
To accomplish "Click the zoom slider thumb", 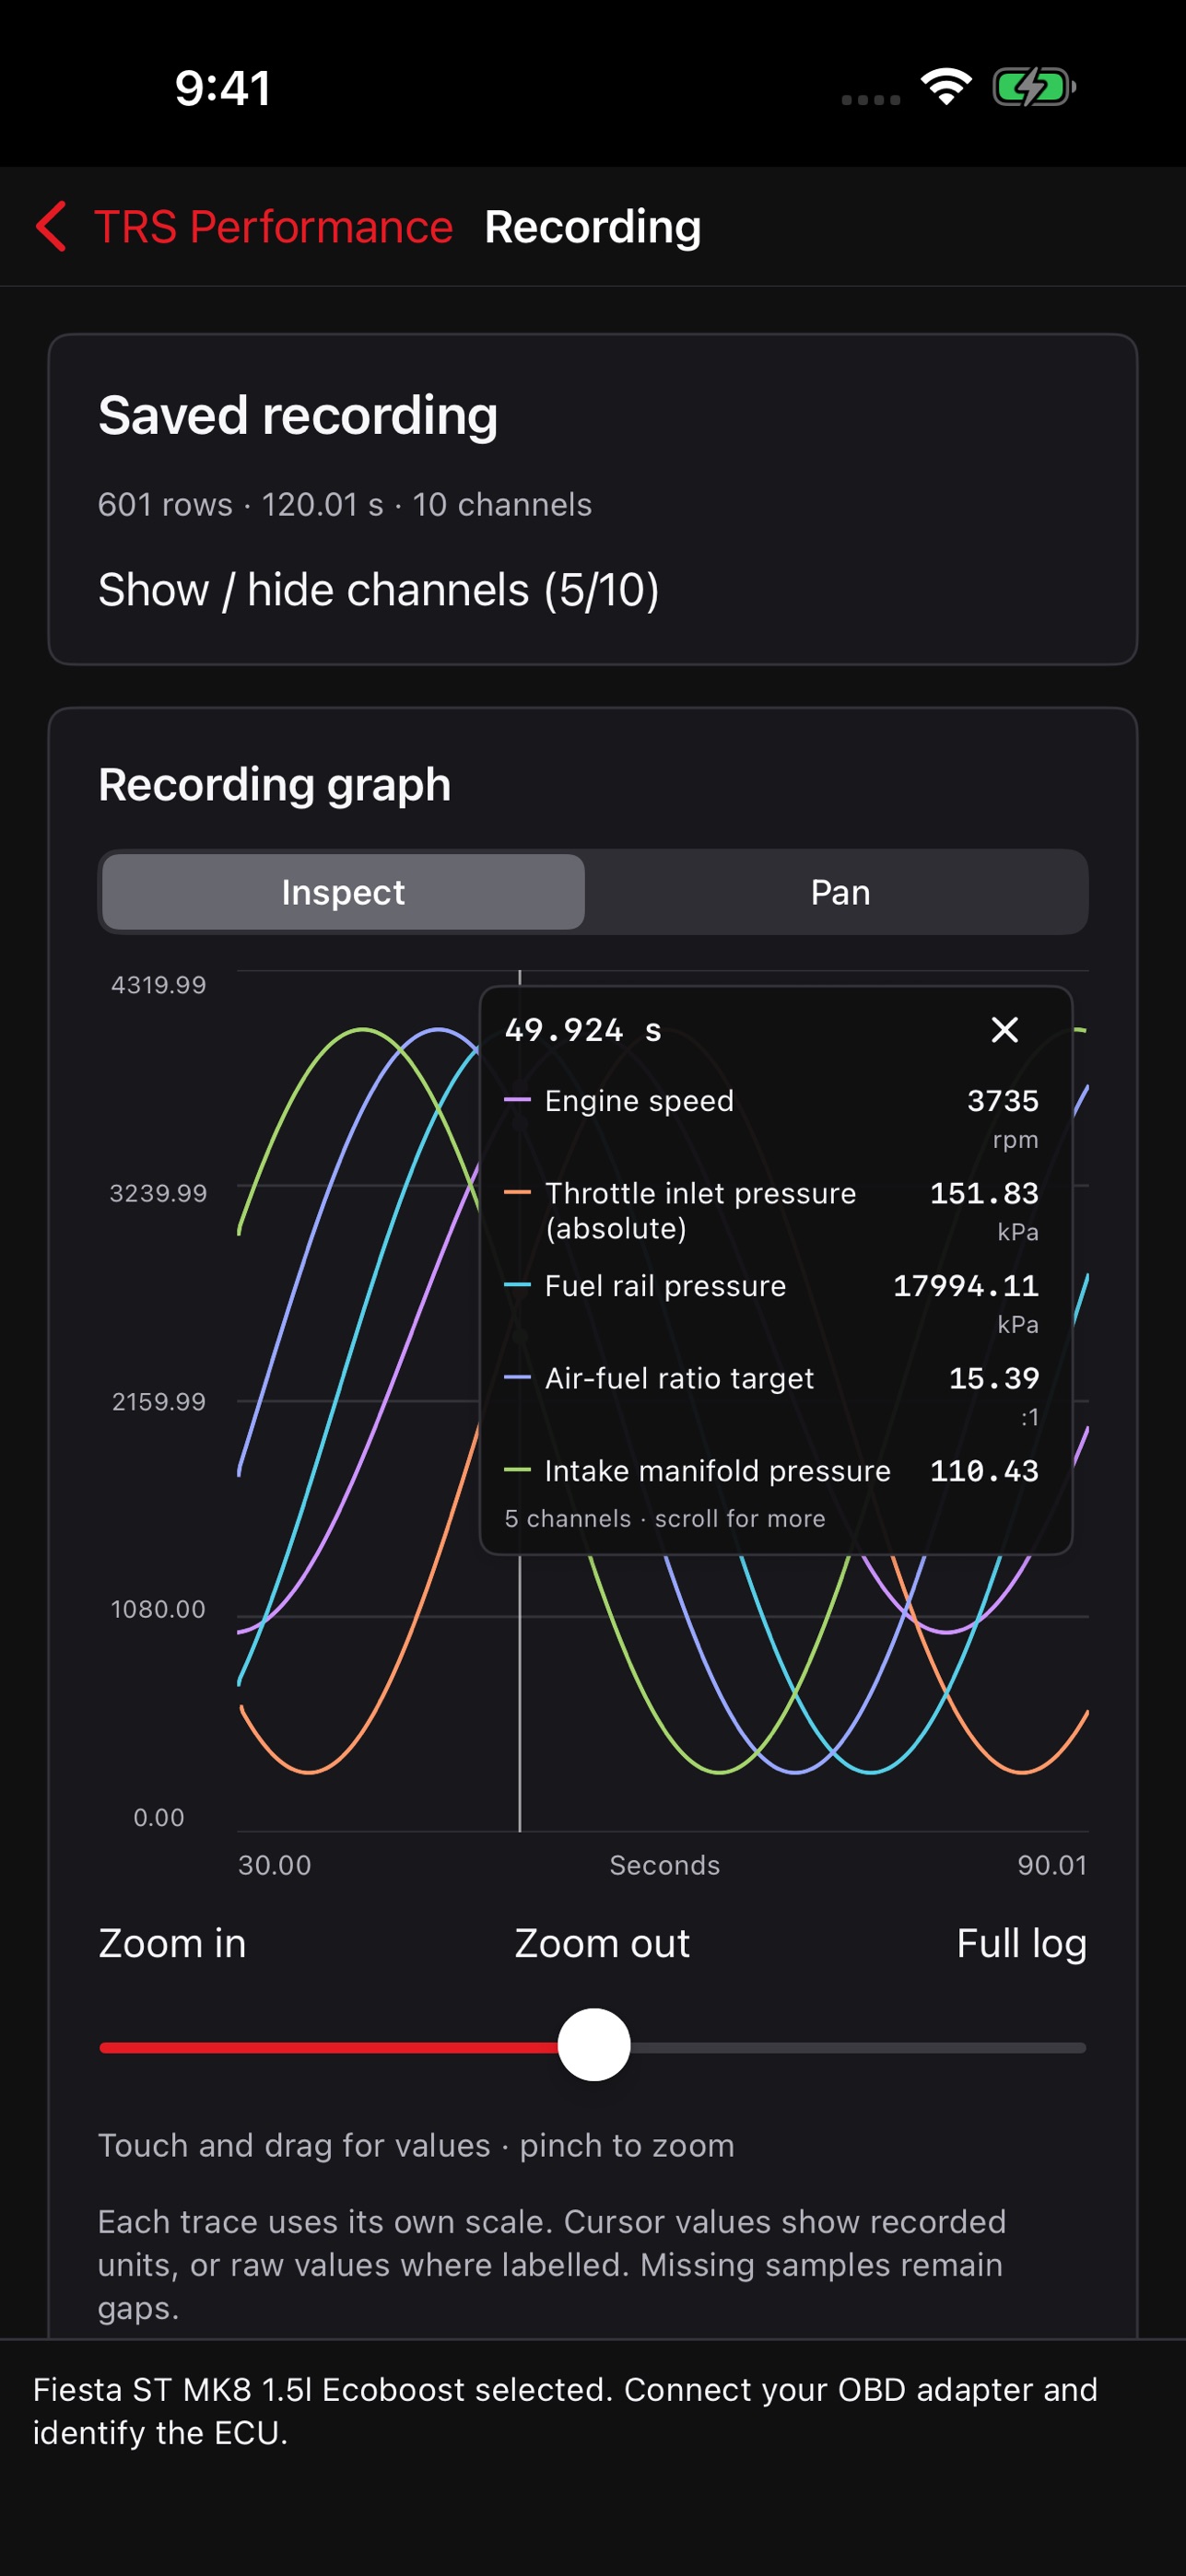I will (x=594, y=2044).
